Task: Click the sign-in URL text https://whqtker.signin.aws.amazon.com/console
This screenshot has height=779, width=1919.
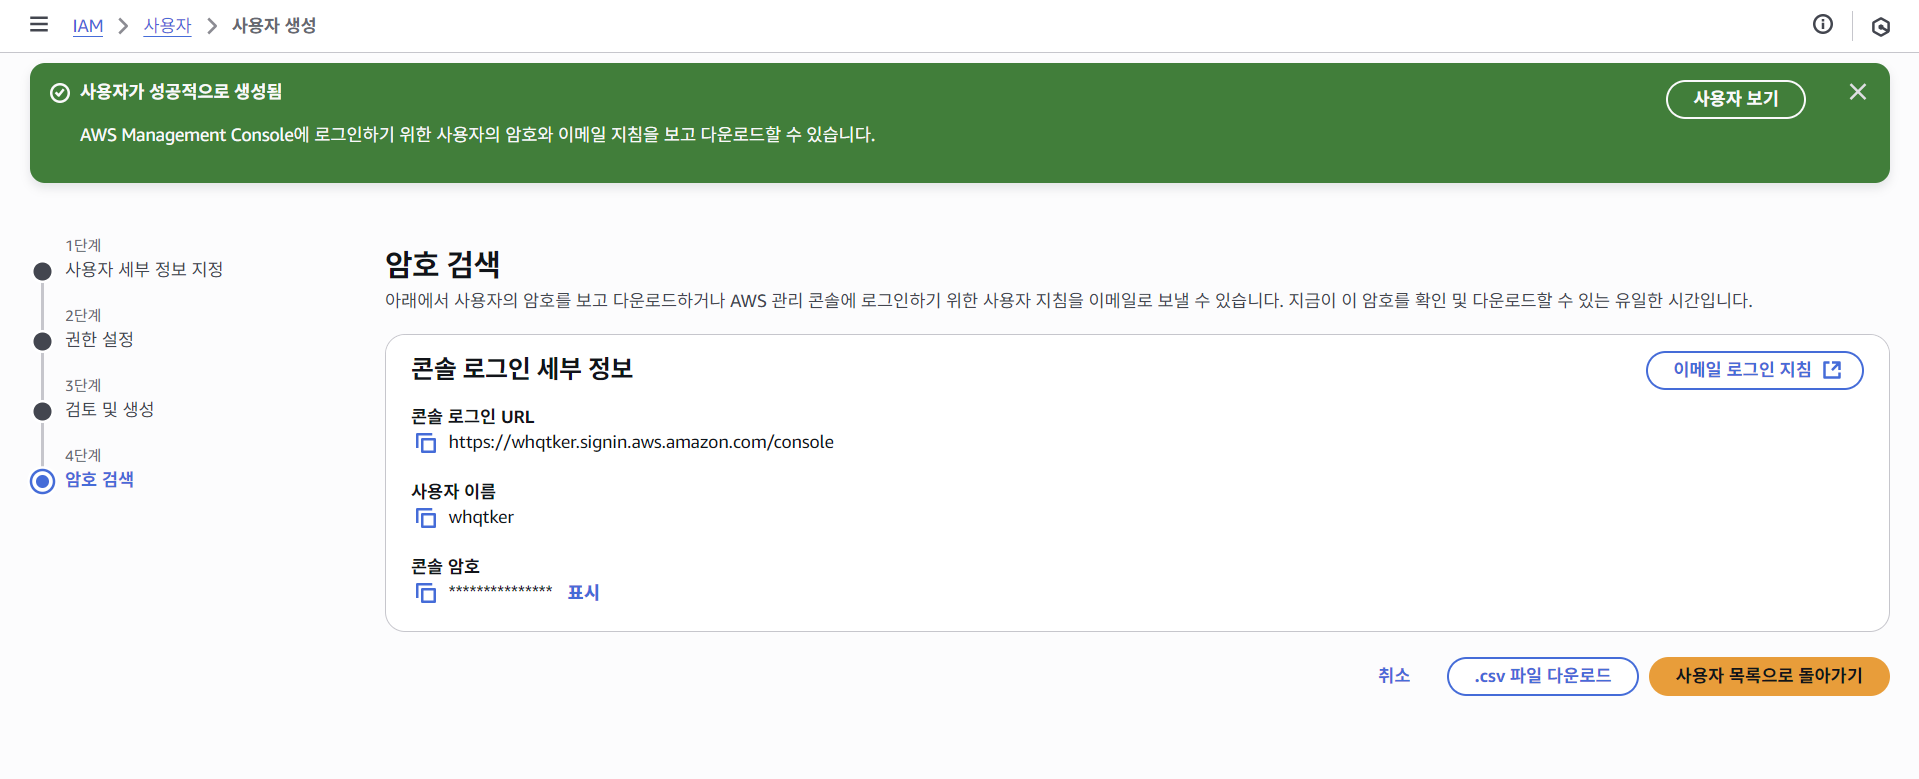Action: click(641, 442)
